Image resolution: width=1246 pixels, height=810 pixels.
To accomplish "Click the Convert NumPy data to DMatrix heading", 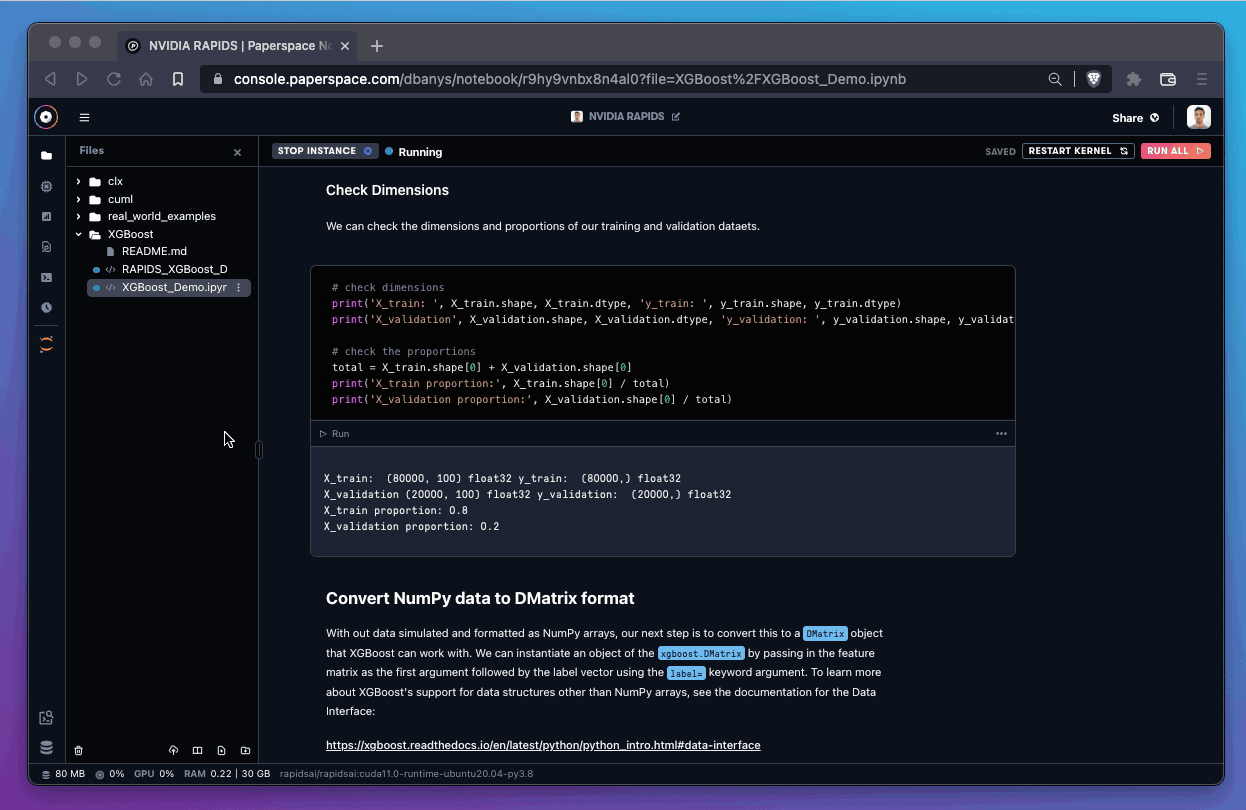I will pos(480,598).
